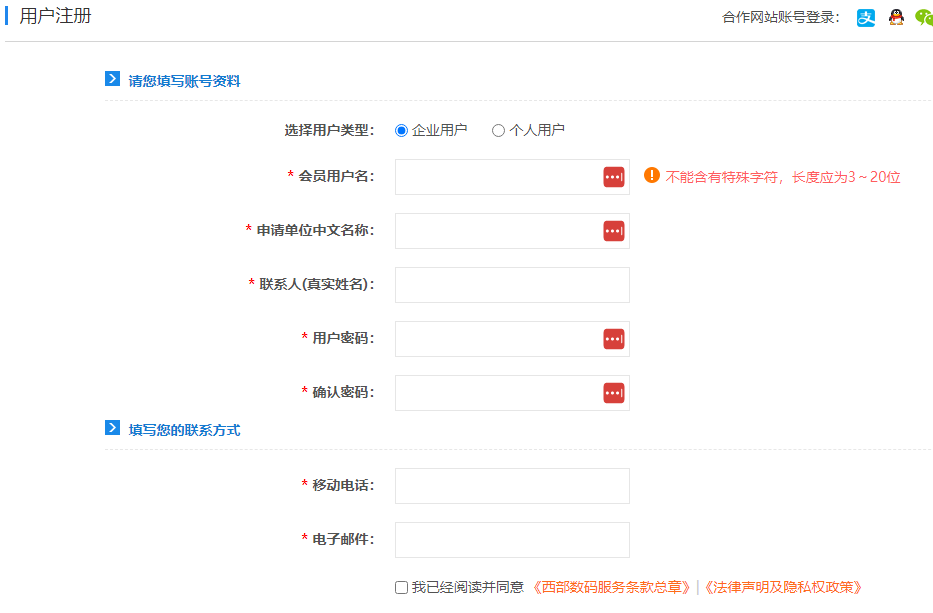Image resolution: width=933 pixels, height=613 pixels.
Task: Click password manager icon in 用户密码 field
Action: (x=613, y=339)
